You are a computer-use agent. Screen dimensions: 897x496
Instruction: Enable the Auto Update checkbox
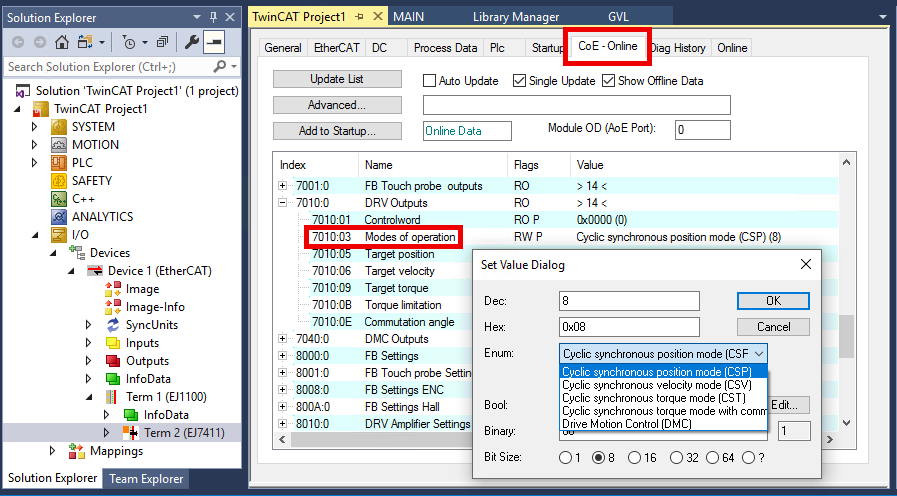430,81
